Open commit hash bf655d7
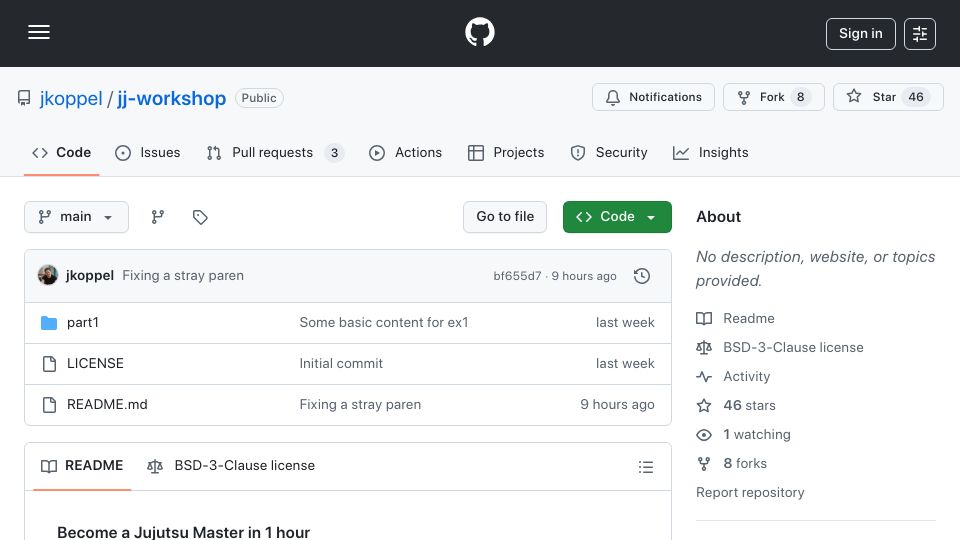960x540 pixels. pyautogui.click(x=517, y=276)
